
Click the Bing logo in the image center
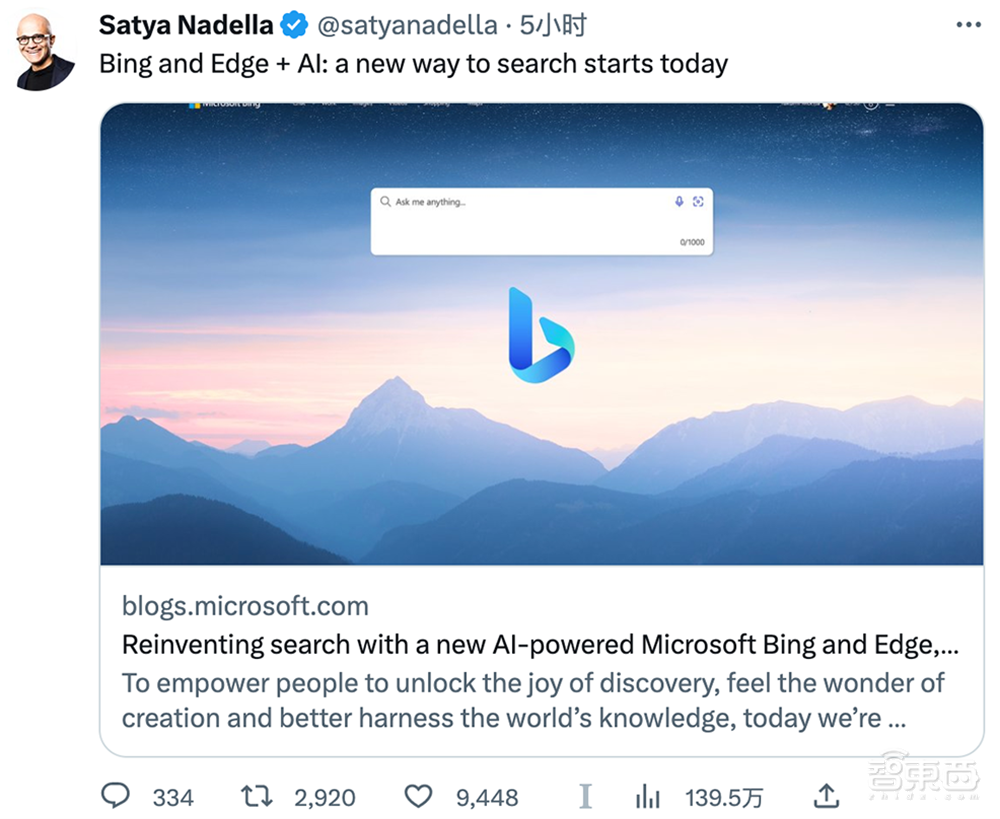coord(542,337)
